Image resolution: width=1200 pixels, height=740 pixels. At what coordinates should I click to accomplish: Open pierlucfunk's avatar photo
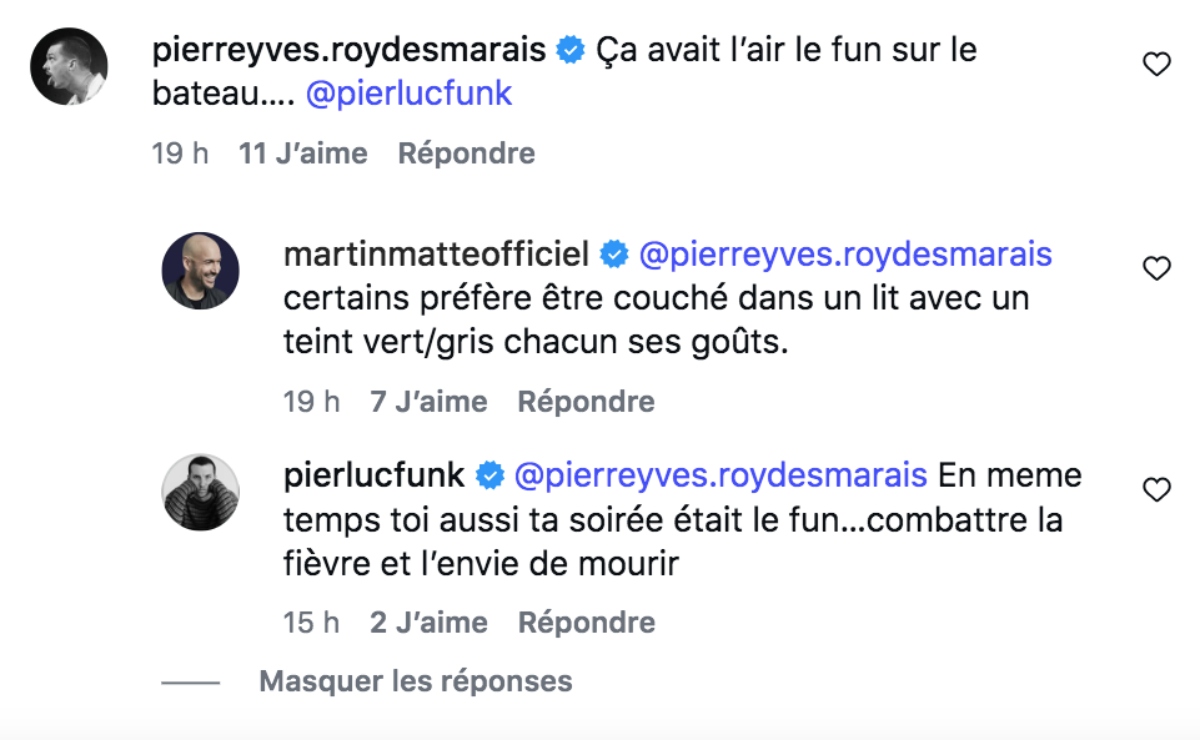tap(201, 492)
